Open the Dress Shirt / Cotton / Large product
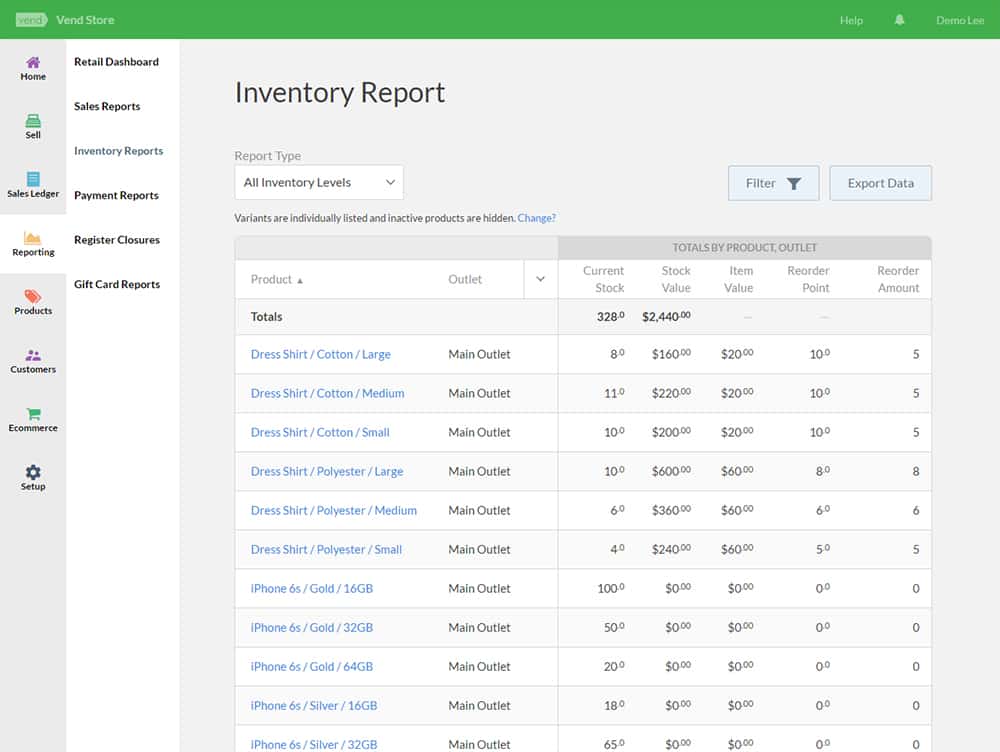Screen dimensions: 1000x752 [320, 354]
